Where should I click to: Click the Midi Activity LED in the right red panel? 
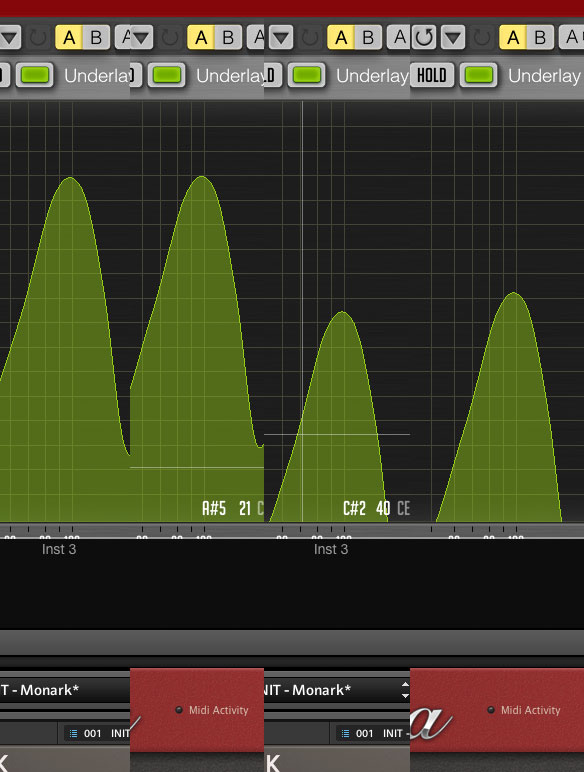[x=490, y=710]
